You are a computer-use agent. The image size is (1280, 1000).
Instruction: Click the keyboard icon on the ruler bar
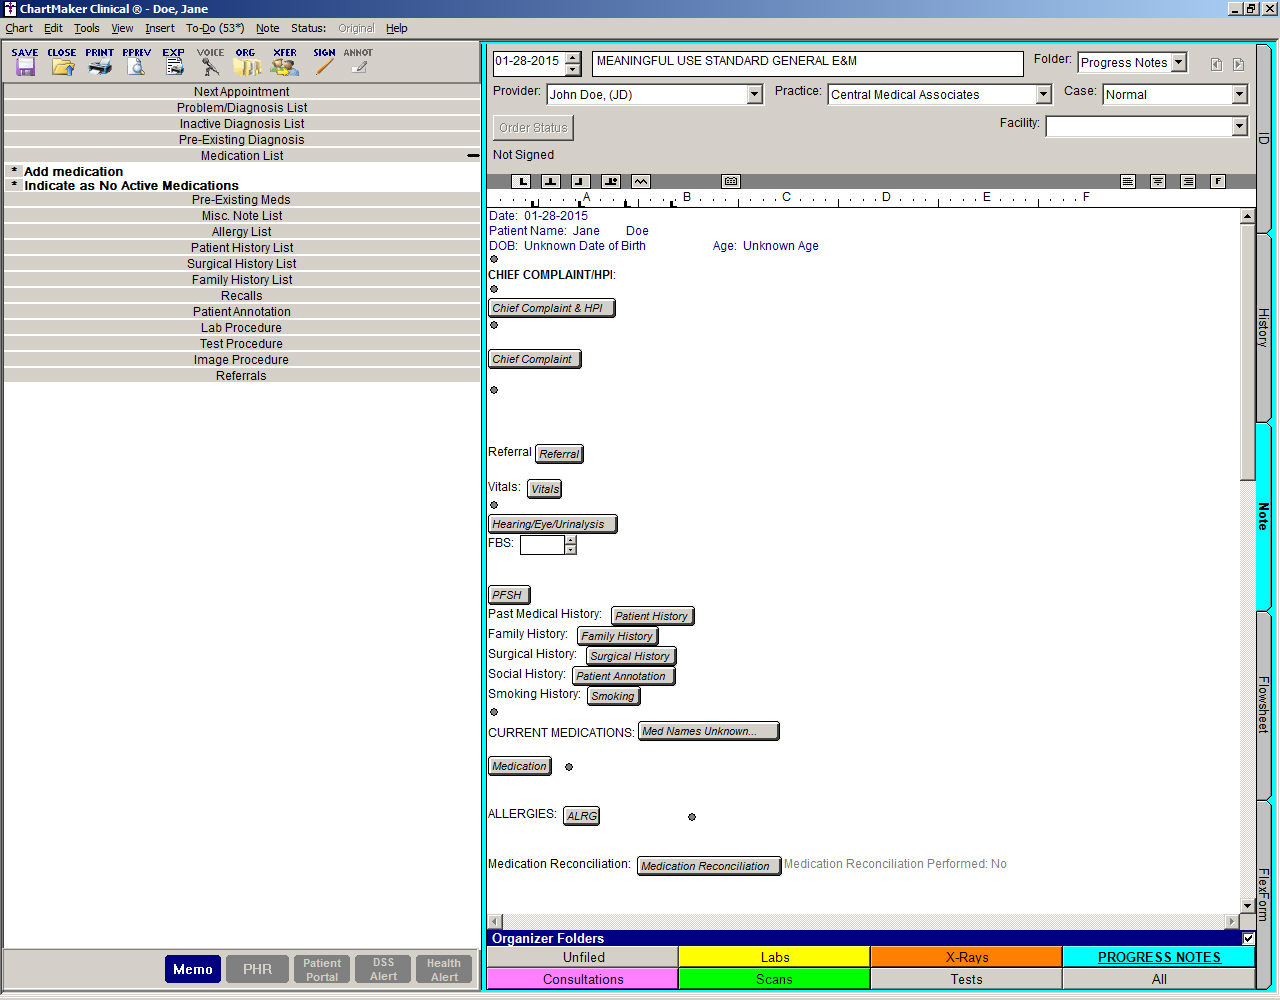731,181
